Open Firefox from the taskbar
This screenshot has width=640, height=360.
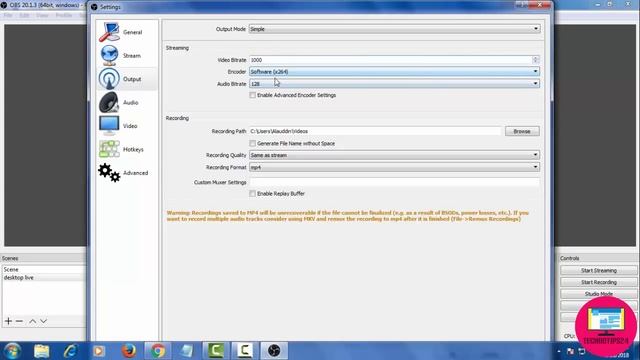click(x=129, y=351)
